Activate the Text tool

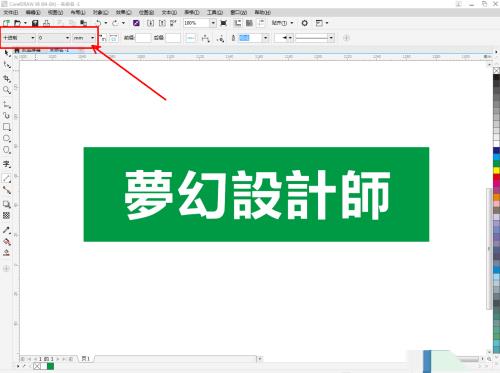coord(7,164)
